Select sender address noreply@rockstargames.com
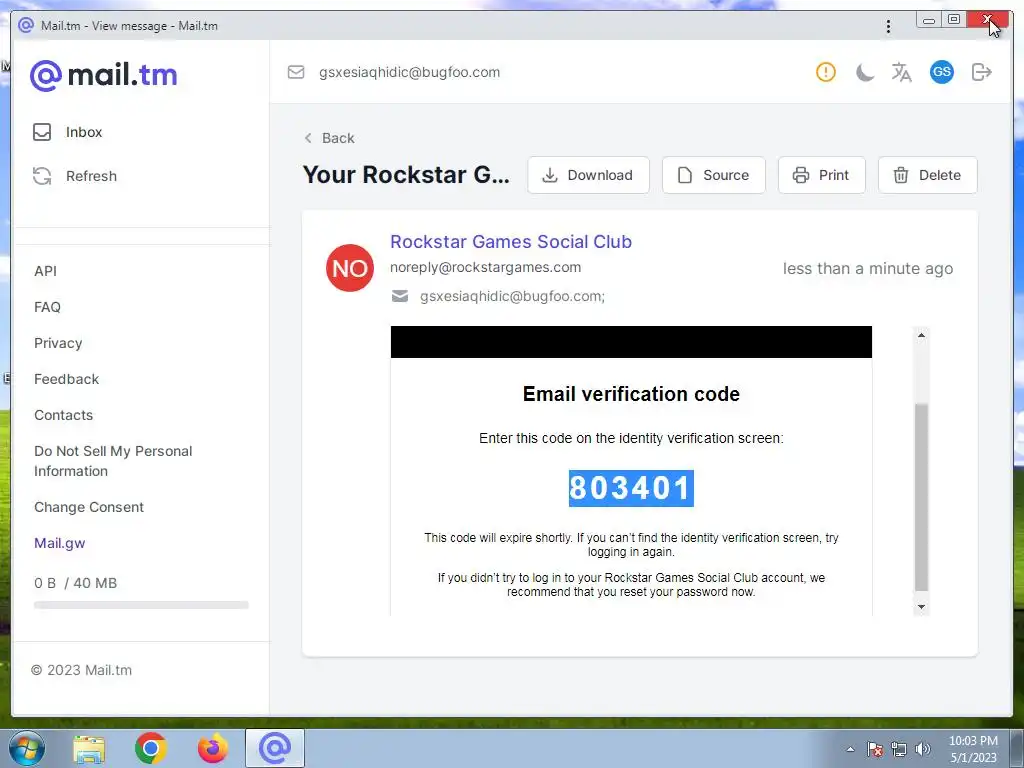This screenshot has height=768, width=1024. [485, 267]
